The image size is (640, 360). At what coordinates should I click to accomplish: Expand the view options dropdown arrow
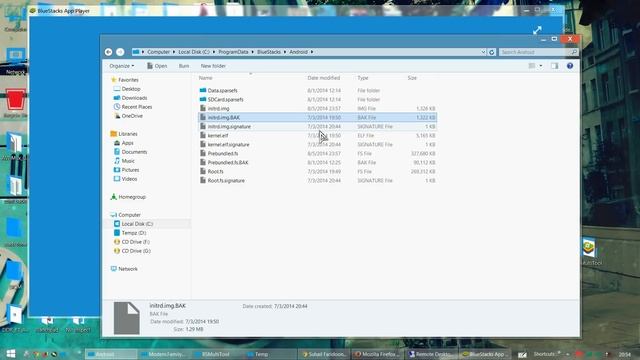(x=541, y=66)
